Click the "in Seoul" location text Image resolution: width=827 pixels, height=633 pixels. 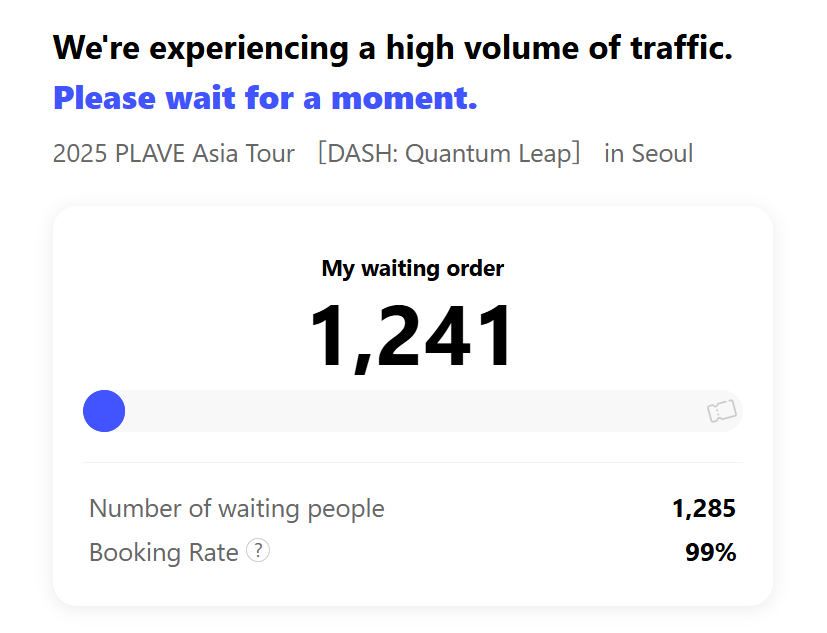(x=648, y=154)
